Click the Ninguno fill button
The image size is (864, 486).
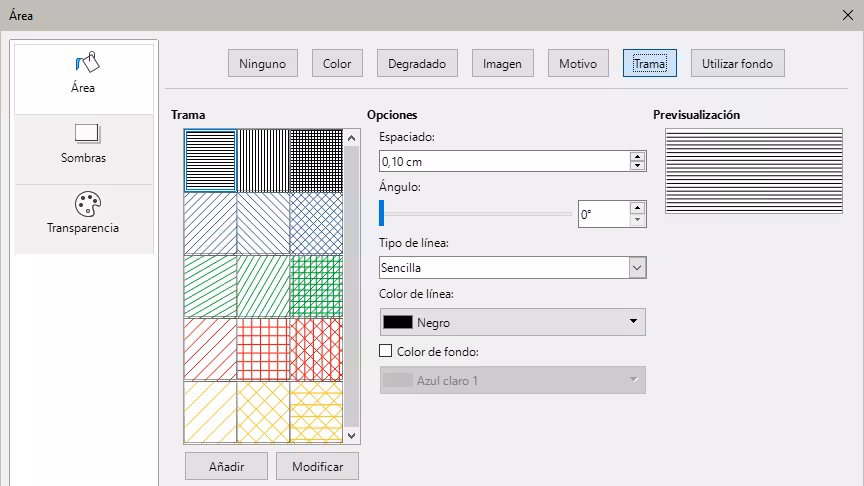[263, 63]
